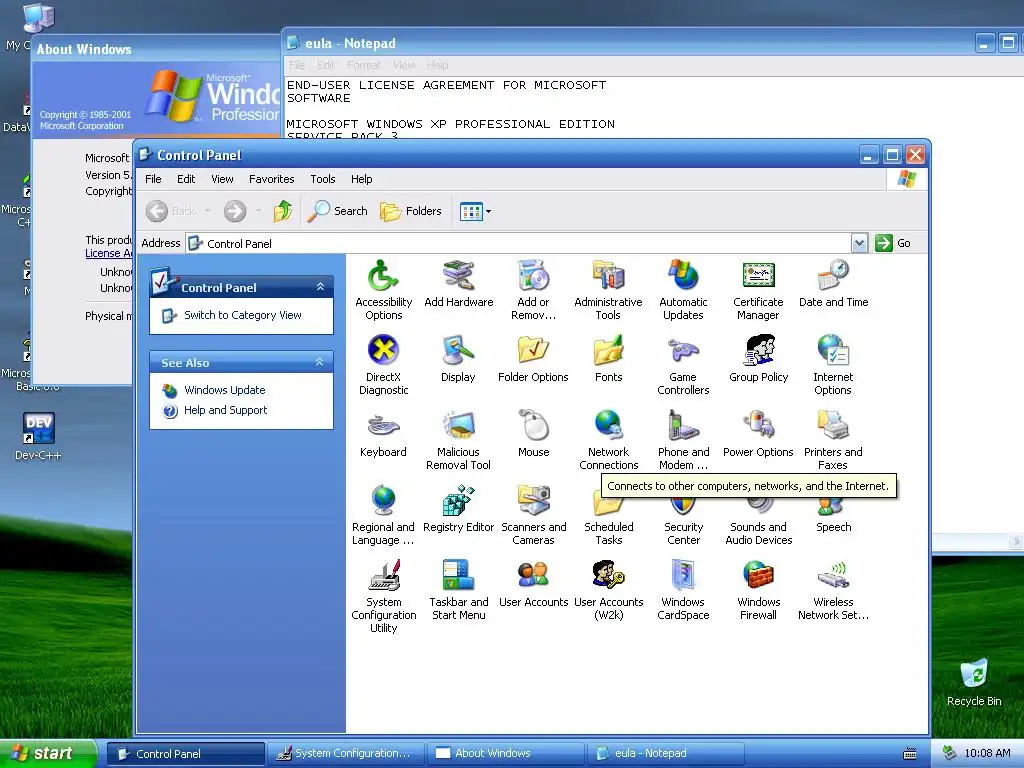Screen dimensions: 1024x768
Task: Open the Edit menu in Control Panel
Action: [x=186, y=179]
